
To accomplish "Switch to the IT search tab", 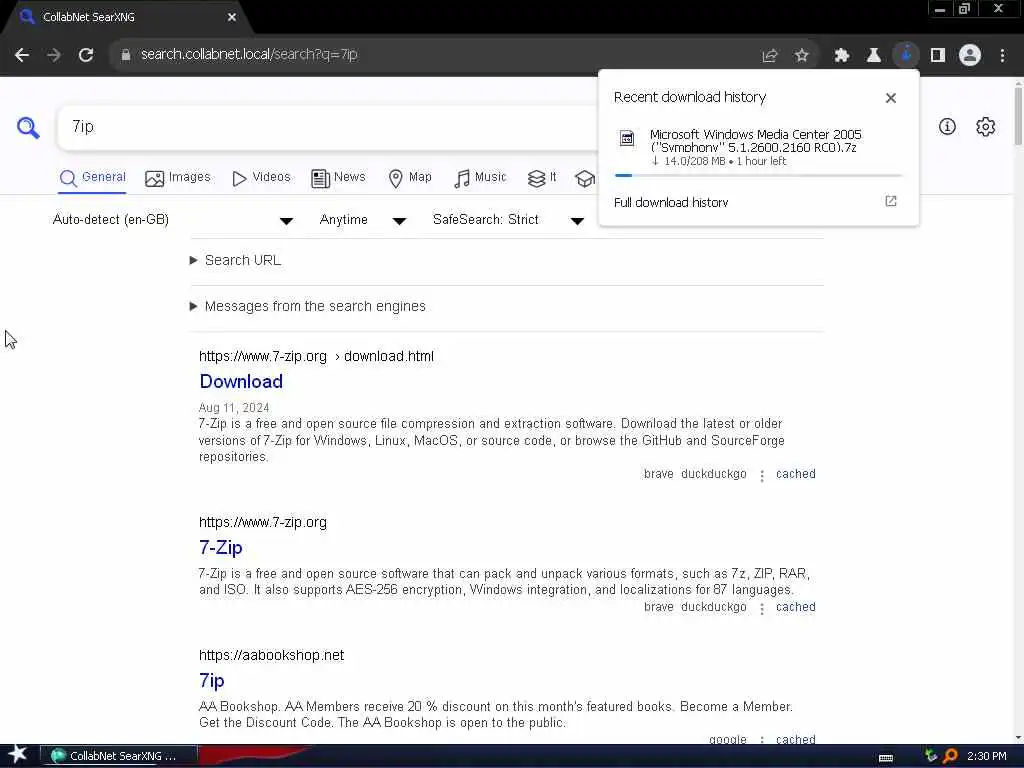I will click(542, 178).
